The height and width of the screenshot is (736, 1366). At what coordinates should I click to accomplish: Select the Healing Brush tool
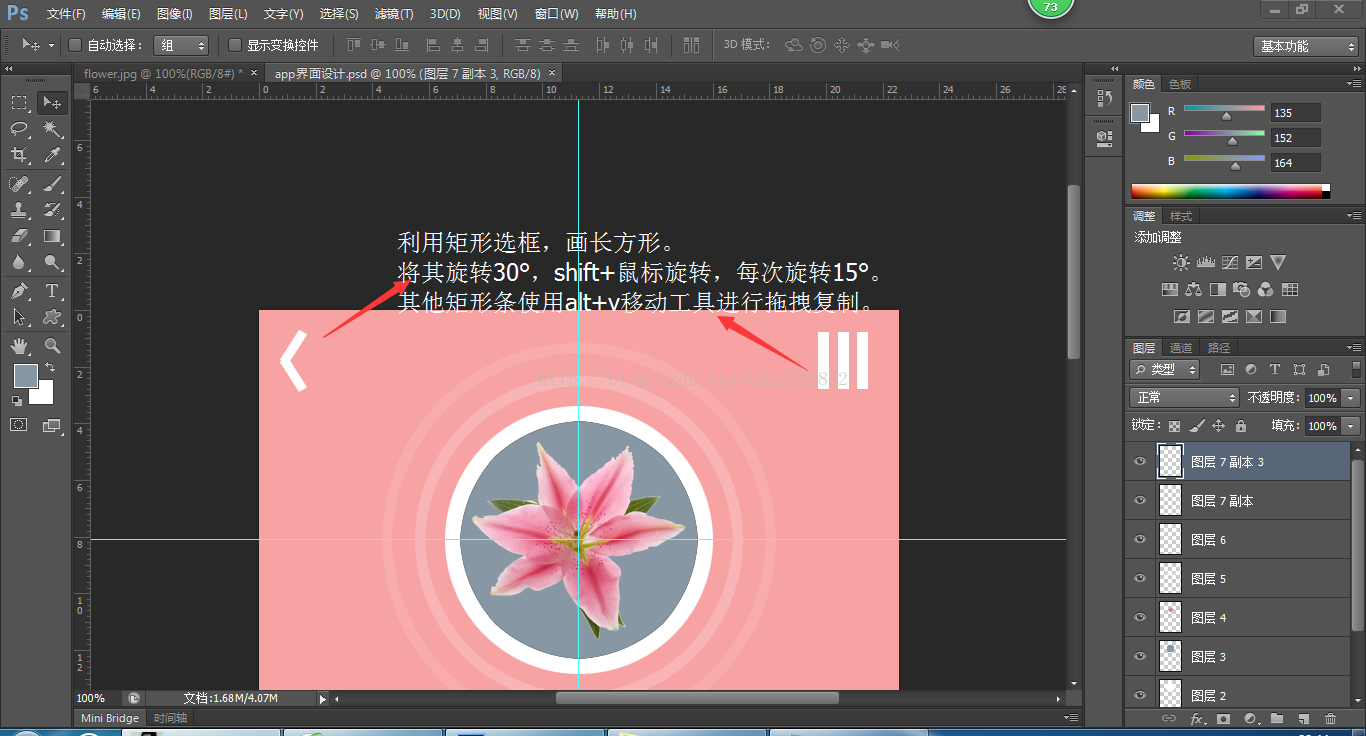pos(19,184)
